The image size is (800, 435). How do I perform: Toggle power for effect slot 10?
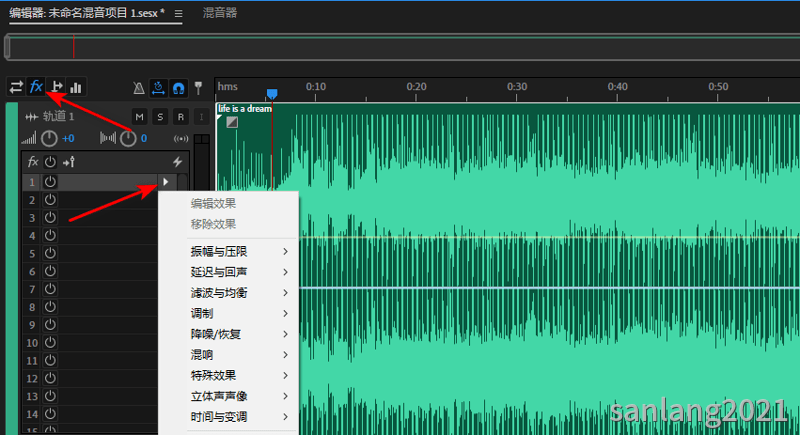50,342
